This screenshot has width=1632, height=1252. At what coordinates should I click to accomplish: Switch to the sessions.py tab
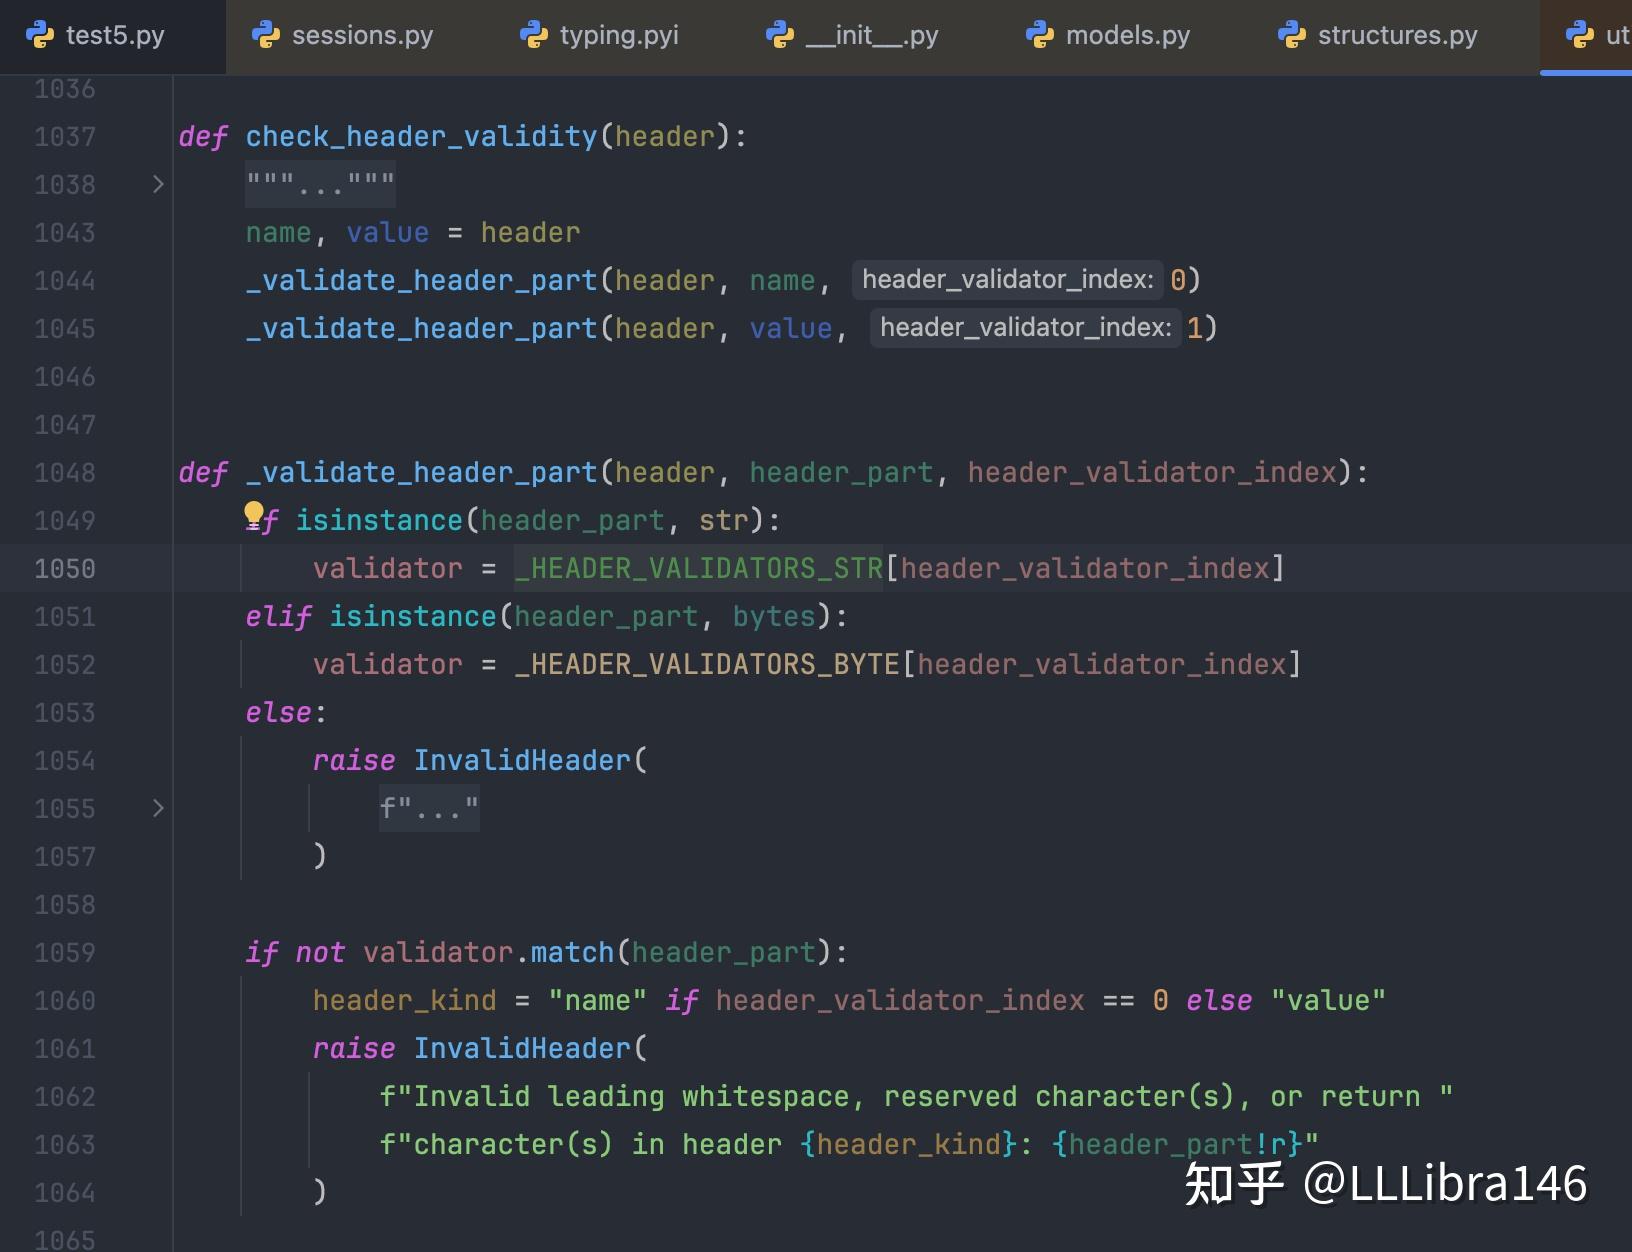[361, 34]
